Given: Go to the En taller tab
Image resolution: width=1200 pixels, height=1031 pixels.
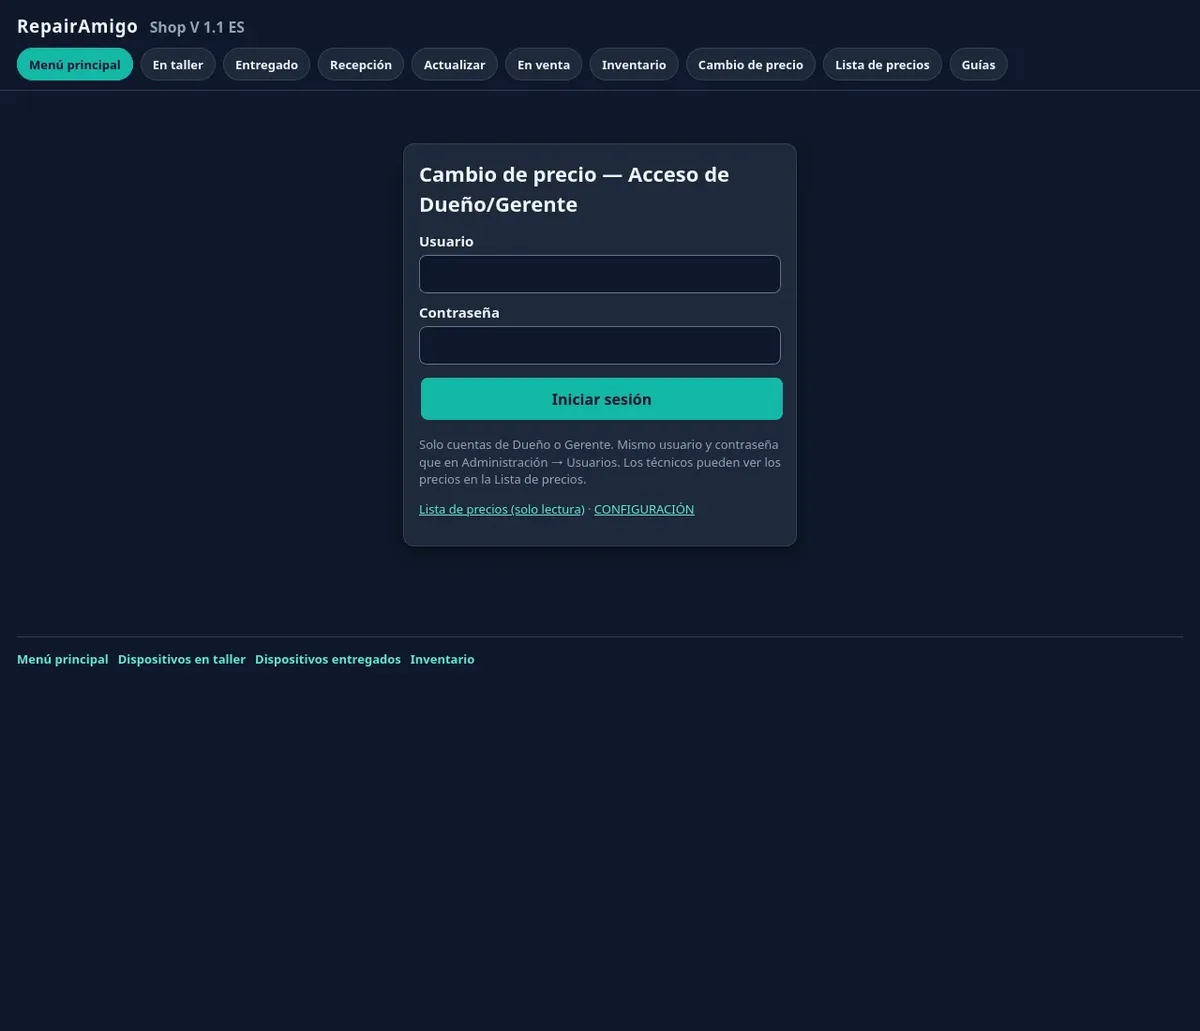Looking at the screenshot, I should (x=178, y=64).
